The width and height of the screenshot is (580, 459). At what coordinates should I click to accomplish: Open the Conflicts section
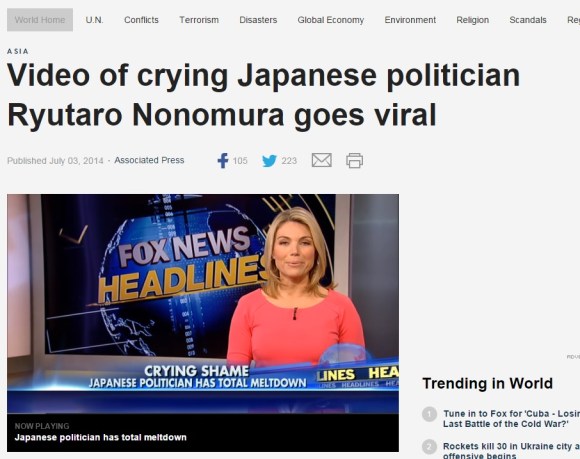(x=141, y=20)
